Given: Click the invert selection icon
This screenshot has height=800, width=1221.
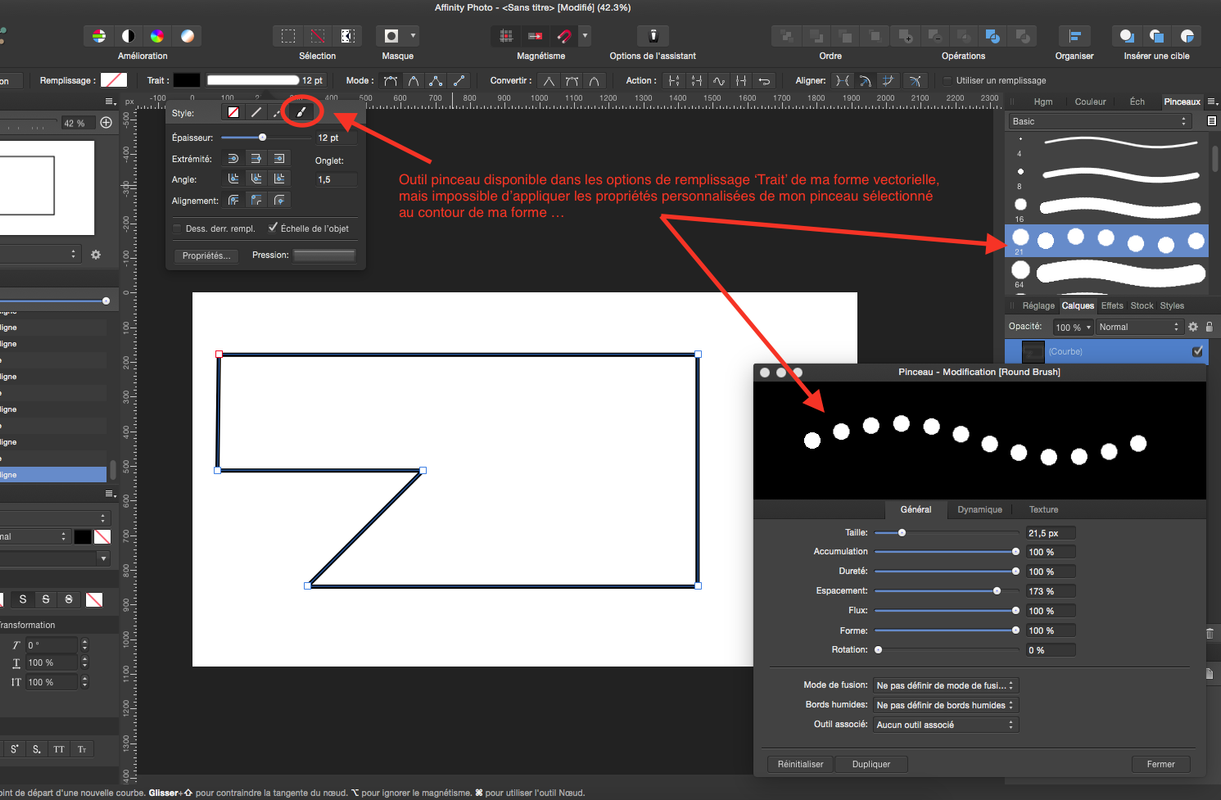Looking at the screenshot, I should 347,36.
